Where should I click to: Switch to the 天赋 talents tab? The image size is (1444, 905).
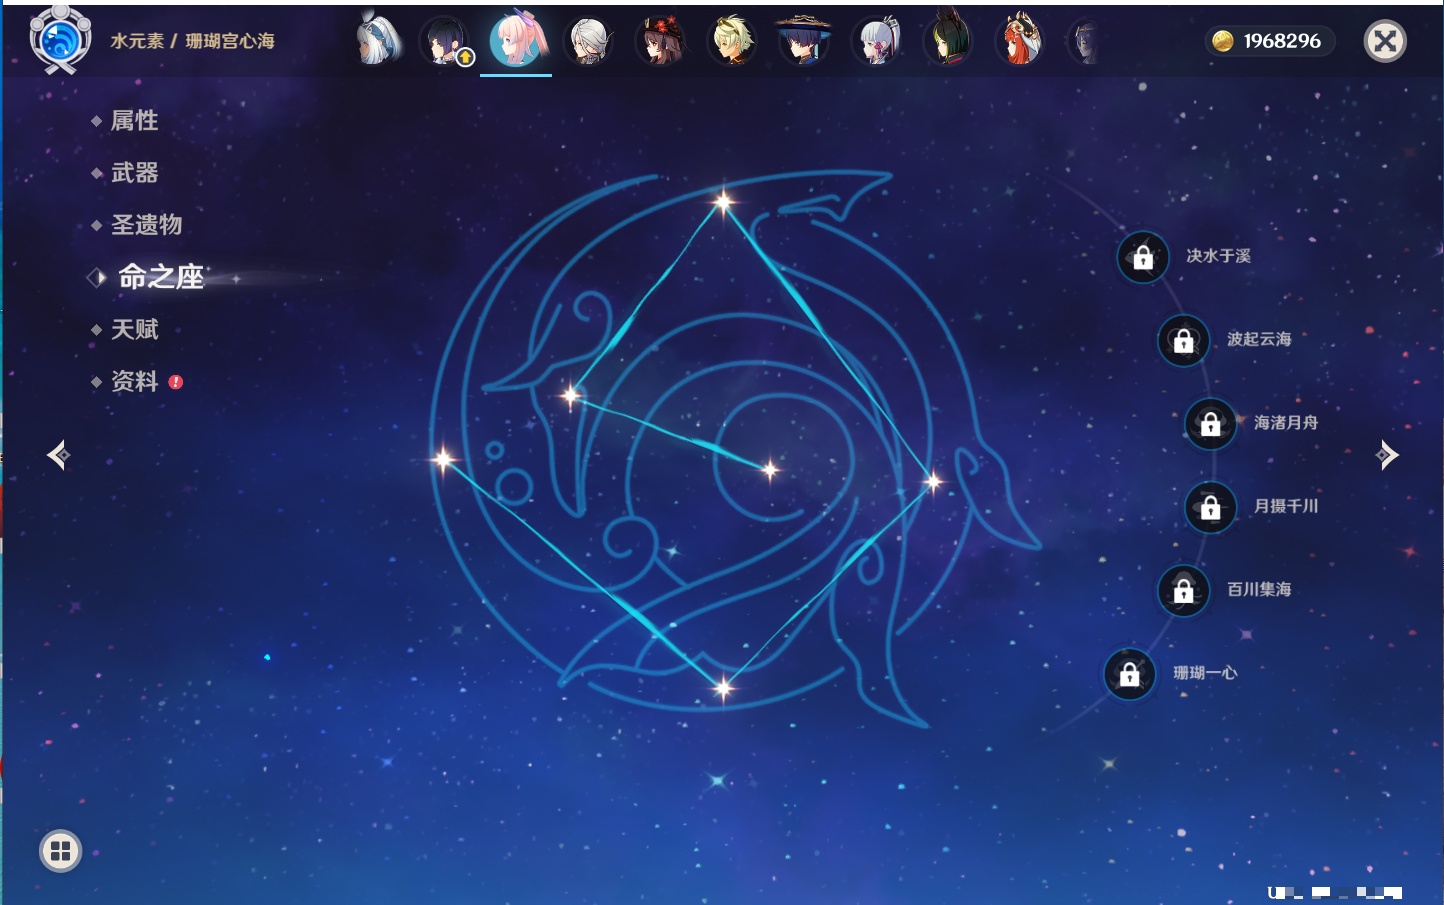coord(134,329)
